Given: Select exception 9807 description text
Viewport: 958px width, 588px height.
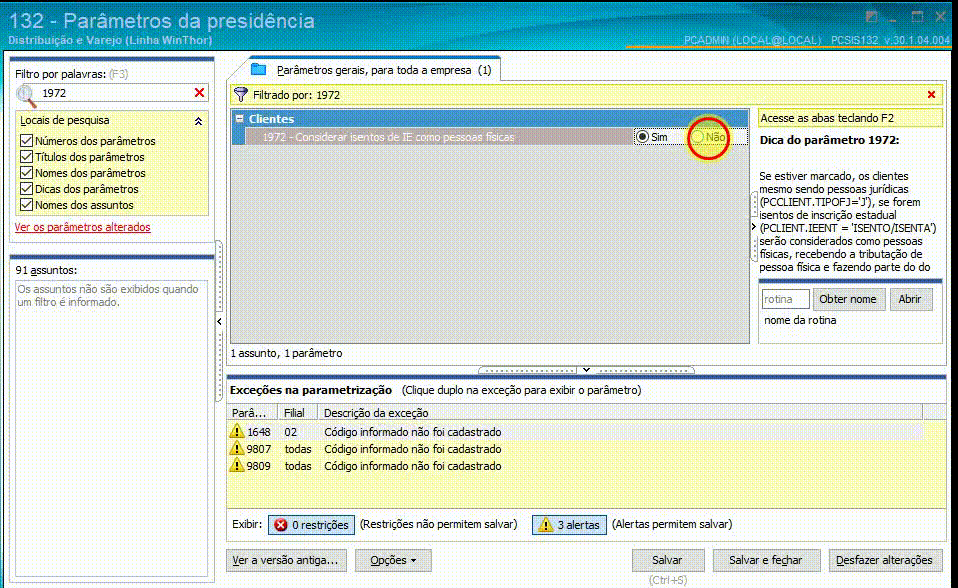Looking at the screenshot, I should tap(412, 449).
